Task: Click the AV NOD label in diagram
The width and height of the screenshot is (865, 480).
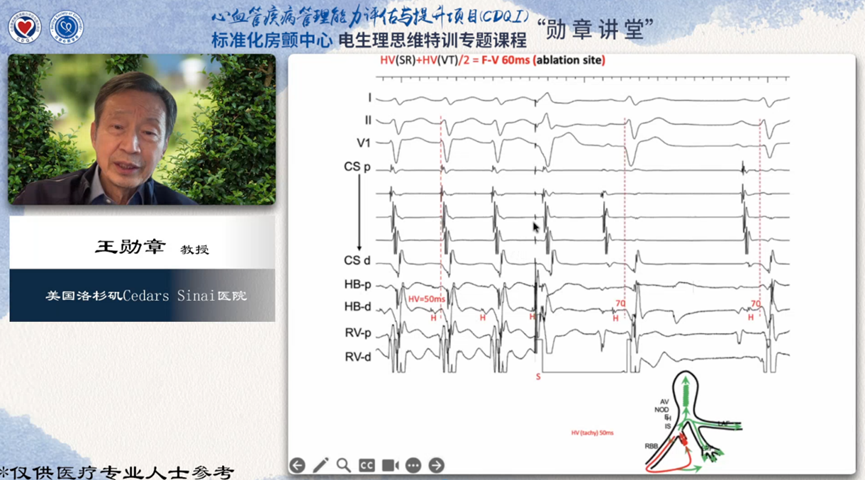Action: (662, 406)
